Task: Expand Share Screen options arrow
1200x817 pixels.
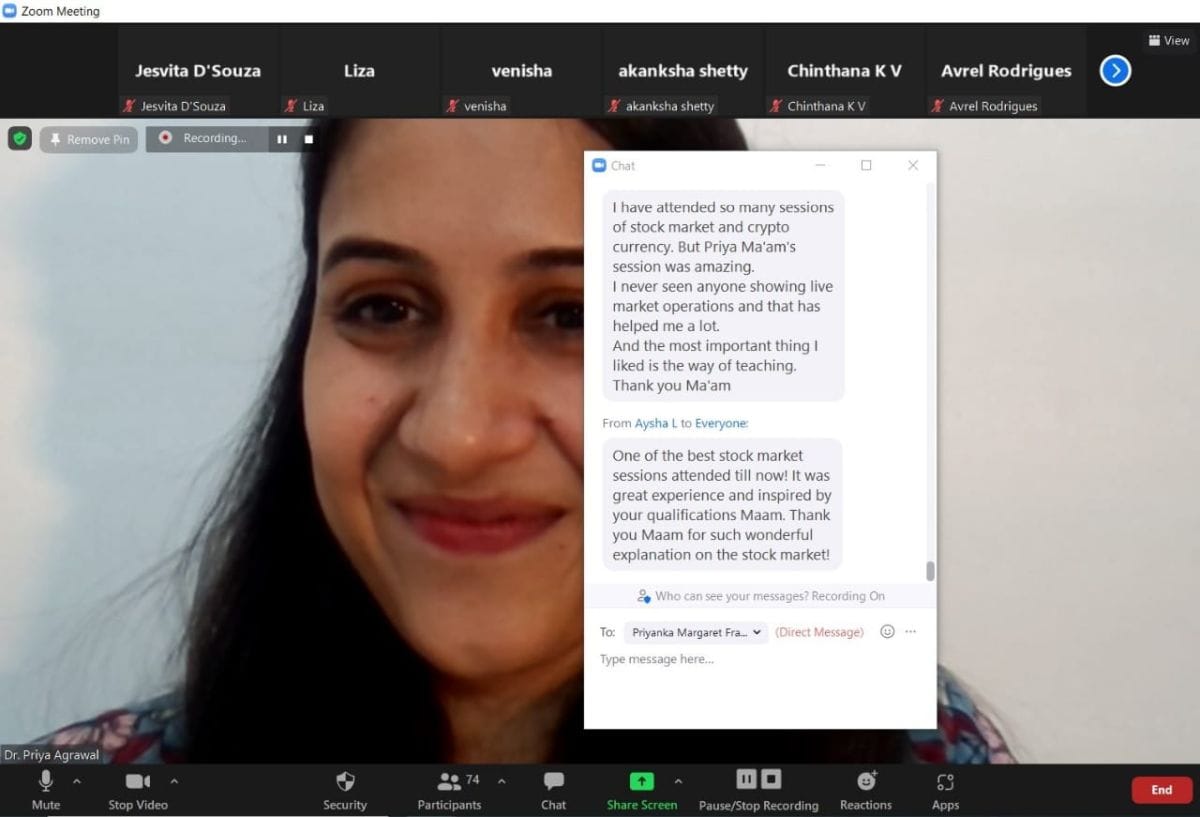Action: click(x=678, y=781)
